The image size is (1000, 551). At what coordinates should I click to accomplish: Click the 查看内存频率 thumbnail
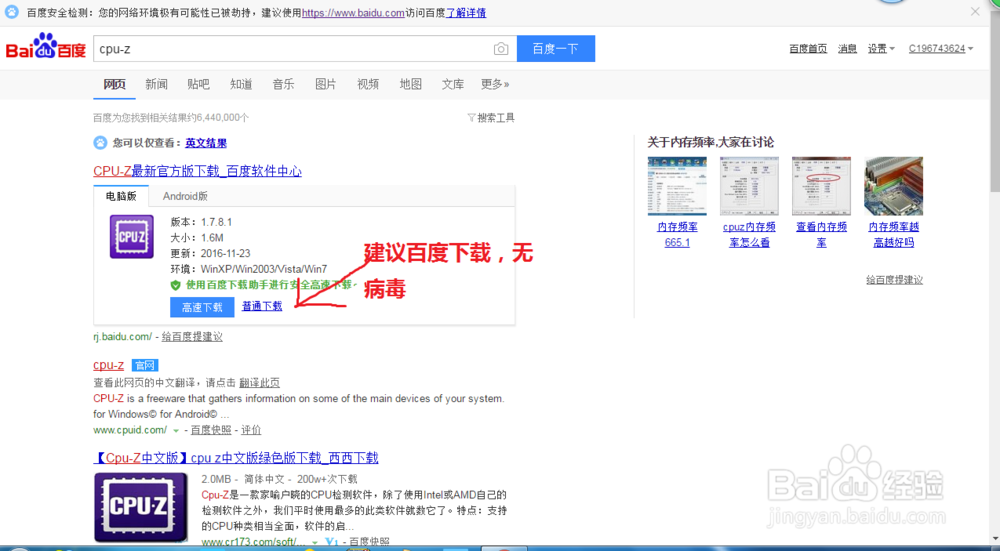821,186
